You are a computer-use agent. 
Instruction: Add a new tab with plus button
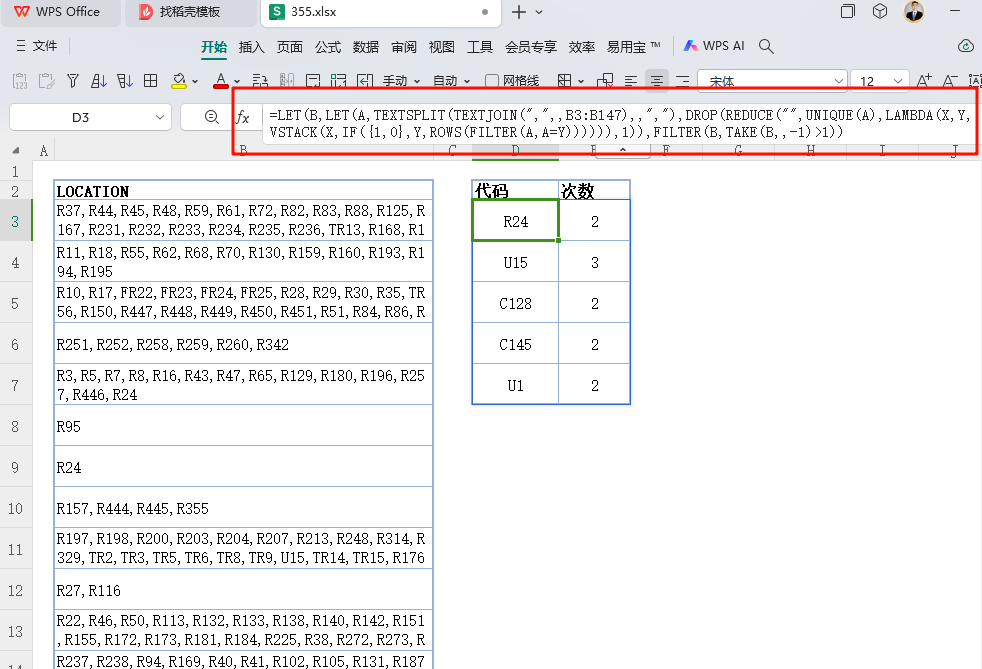[x=519, y=12]
